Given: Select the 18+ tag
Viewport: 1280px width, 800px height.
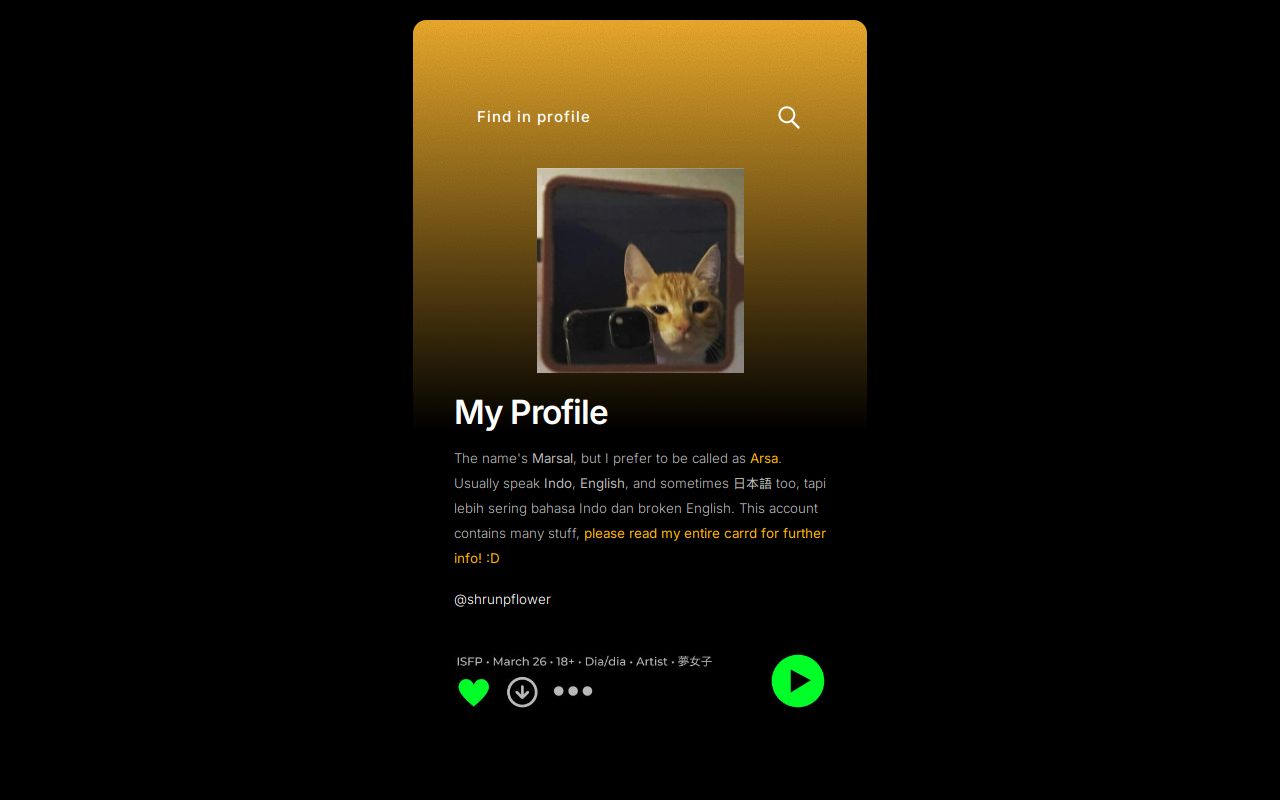Looking at the screenshot, I should (x=565, y=661).
